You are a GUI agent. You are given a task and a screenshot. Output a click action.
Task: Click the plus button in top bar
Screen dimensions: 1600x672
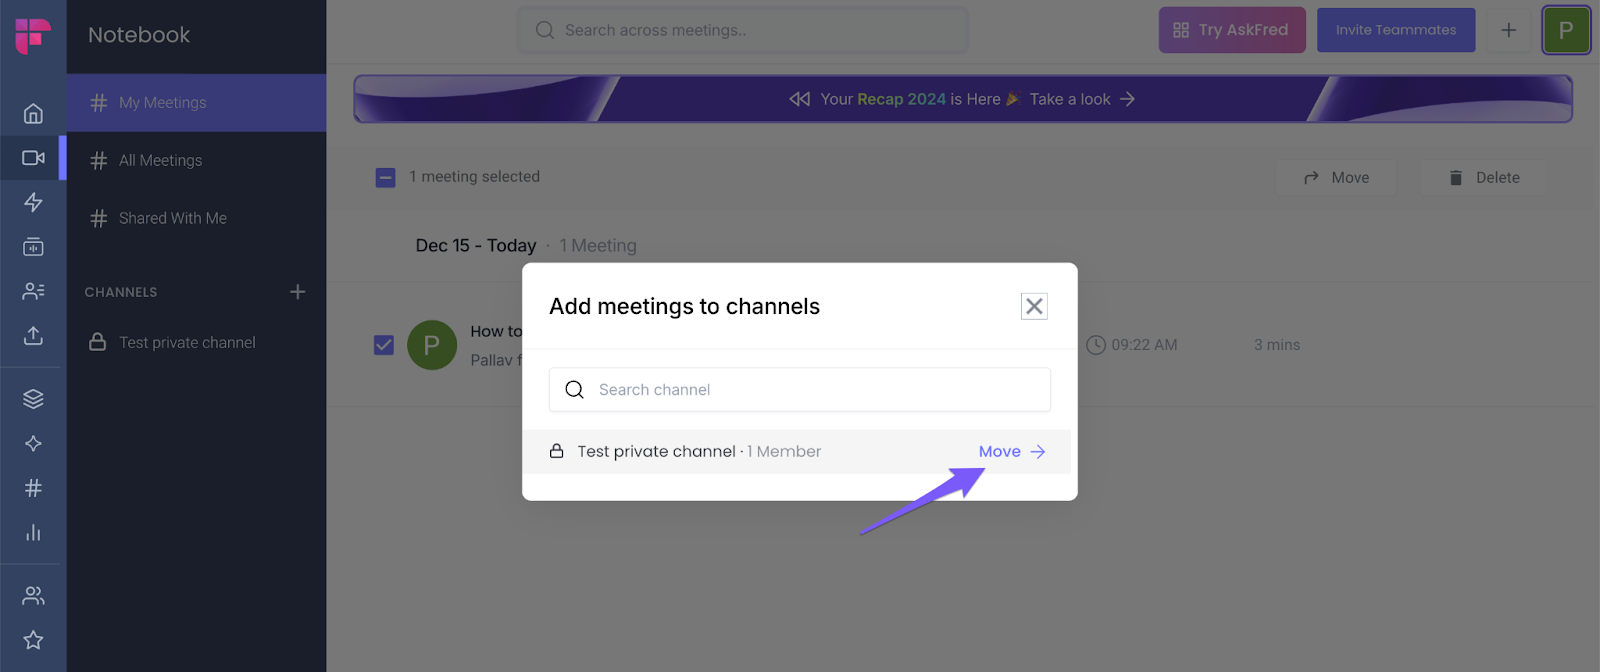[1508, 30]
